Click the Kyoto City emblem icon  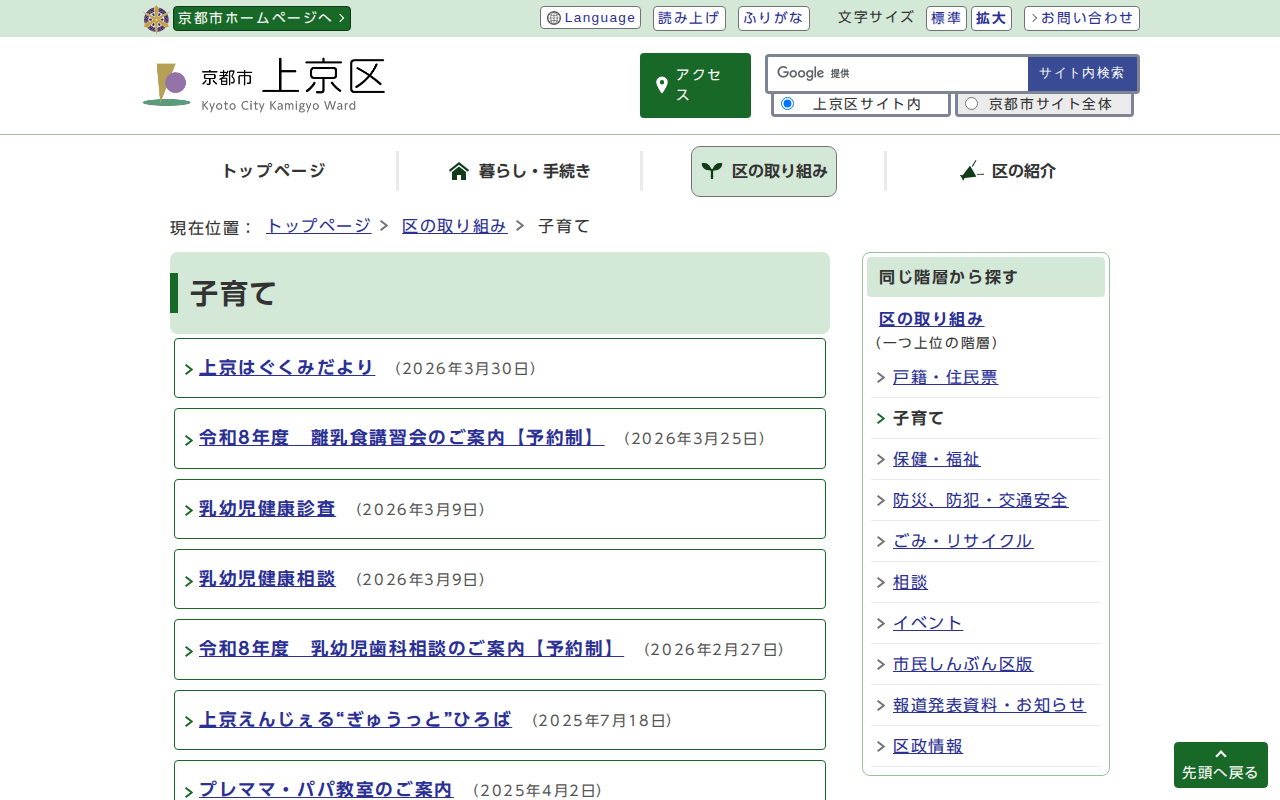point(156,19)
